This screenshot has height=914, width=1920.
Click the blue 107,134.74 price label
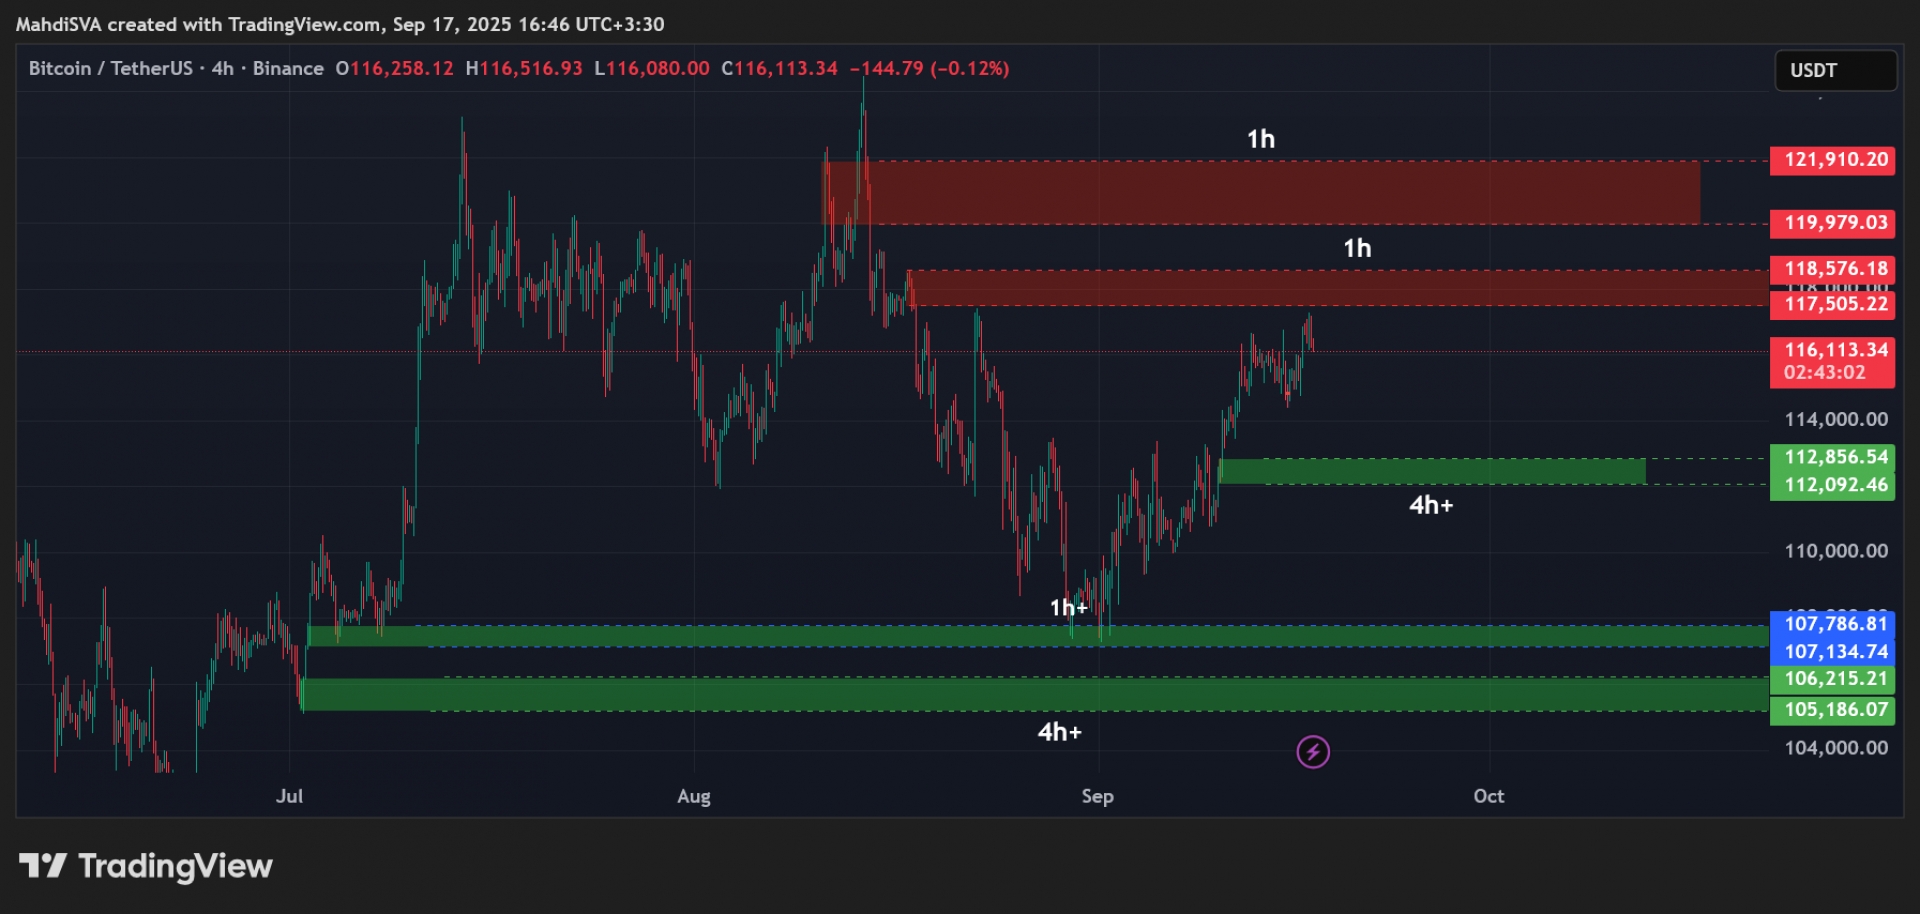pos(1831,652)
